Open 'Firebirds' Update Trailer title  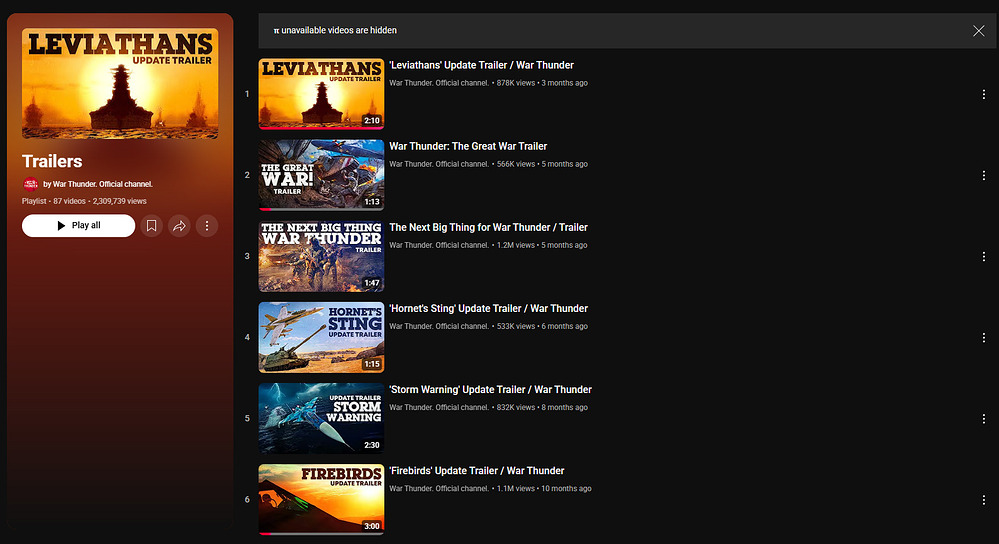coord(477,471)
